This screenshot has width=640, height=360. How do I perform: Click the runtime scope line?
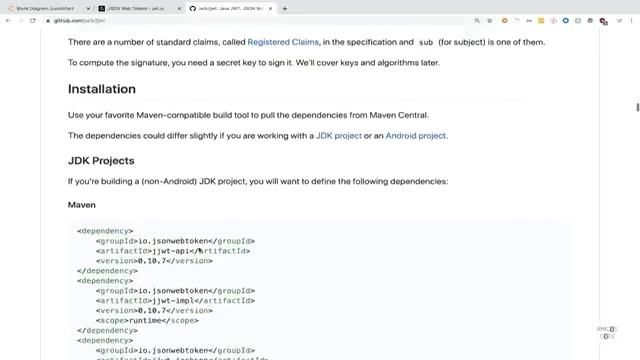pos(147,320)
